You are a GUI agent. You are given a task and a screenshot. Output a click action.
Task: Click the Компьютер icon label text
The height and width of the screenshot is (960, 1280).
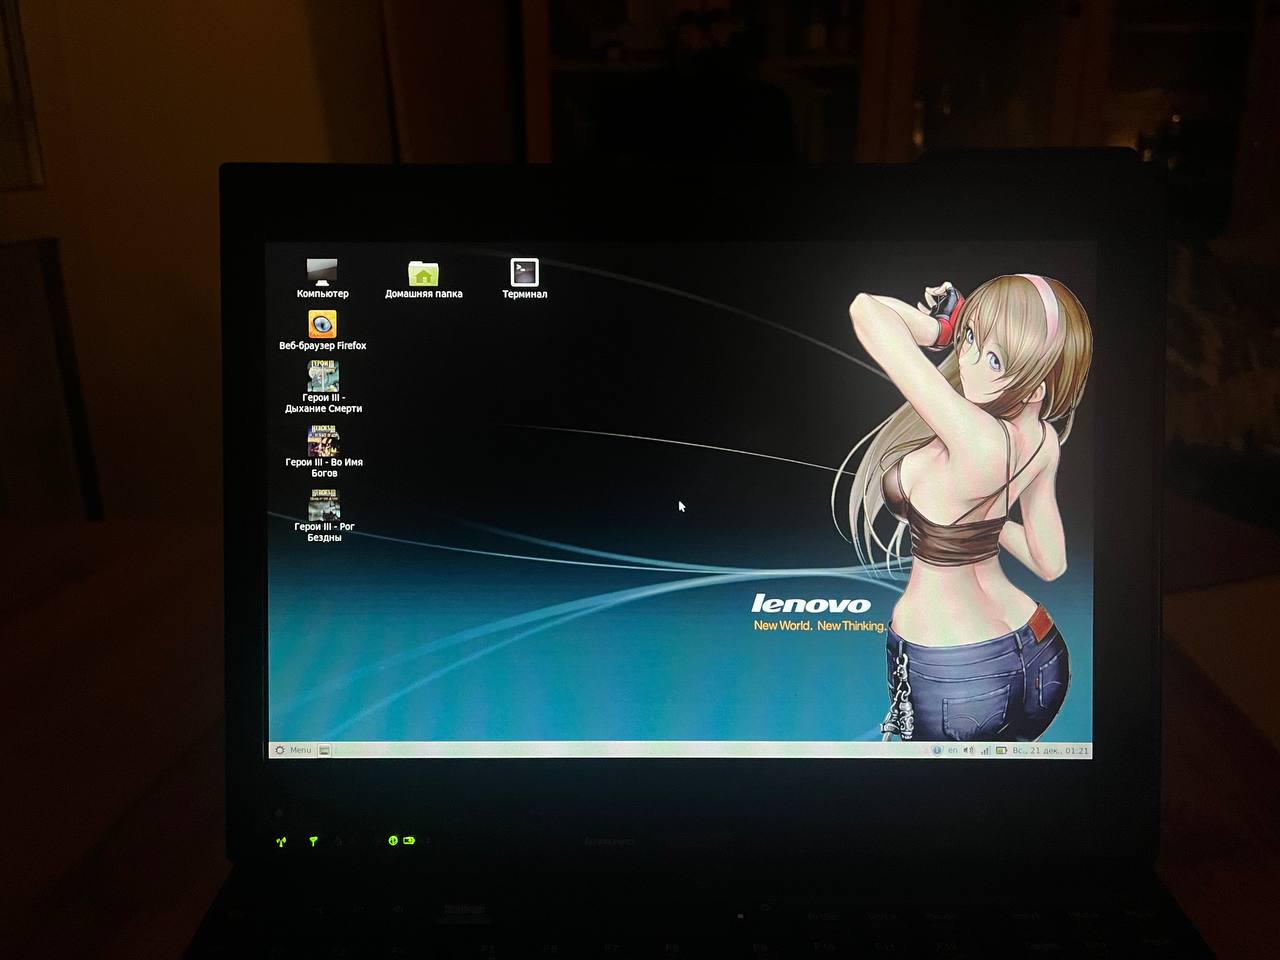(x=322, y=294)
